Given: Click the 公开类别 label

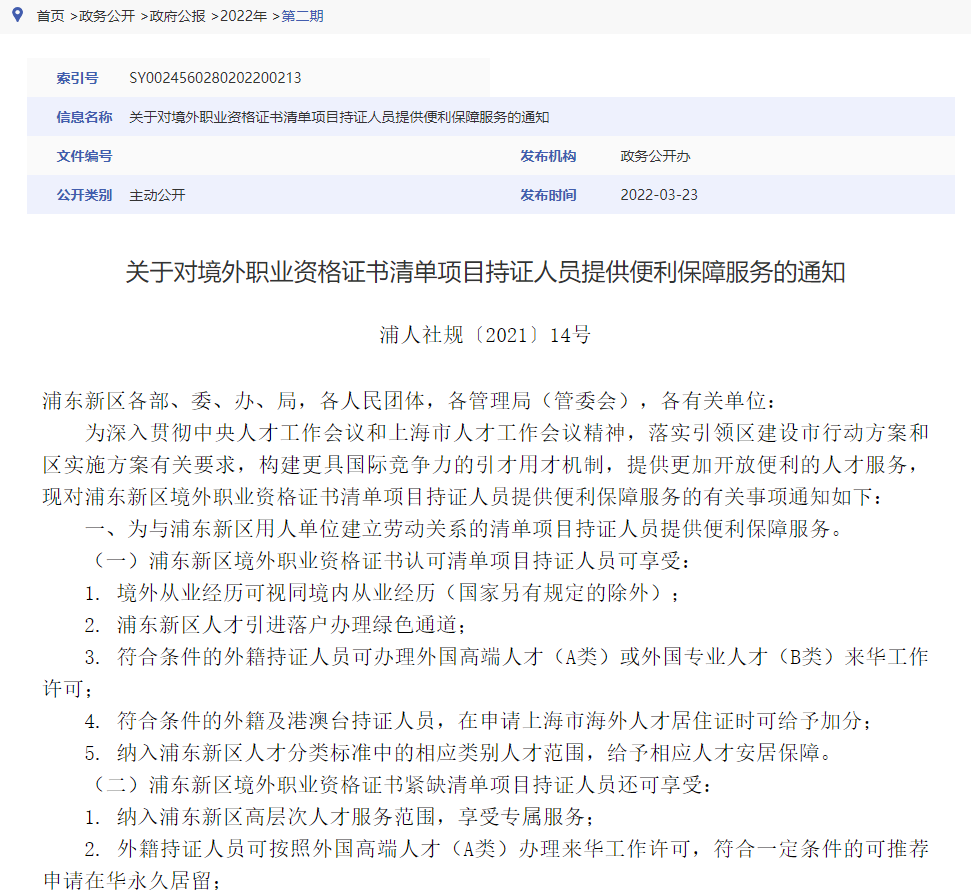Looking at the screenshot, I should click(84, 195).
